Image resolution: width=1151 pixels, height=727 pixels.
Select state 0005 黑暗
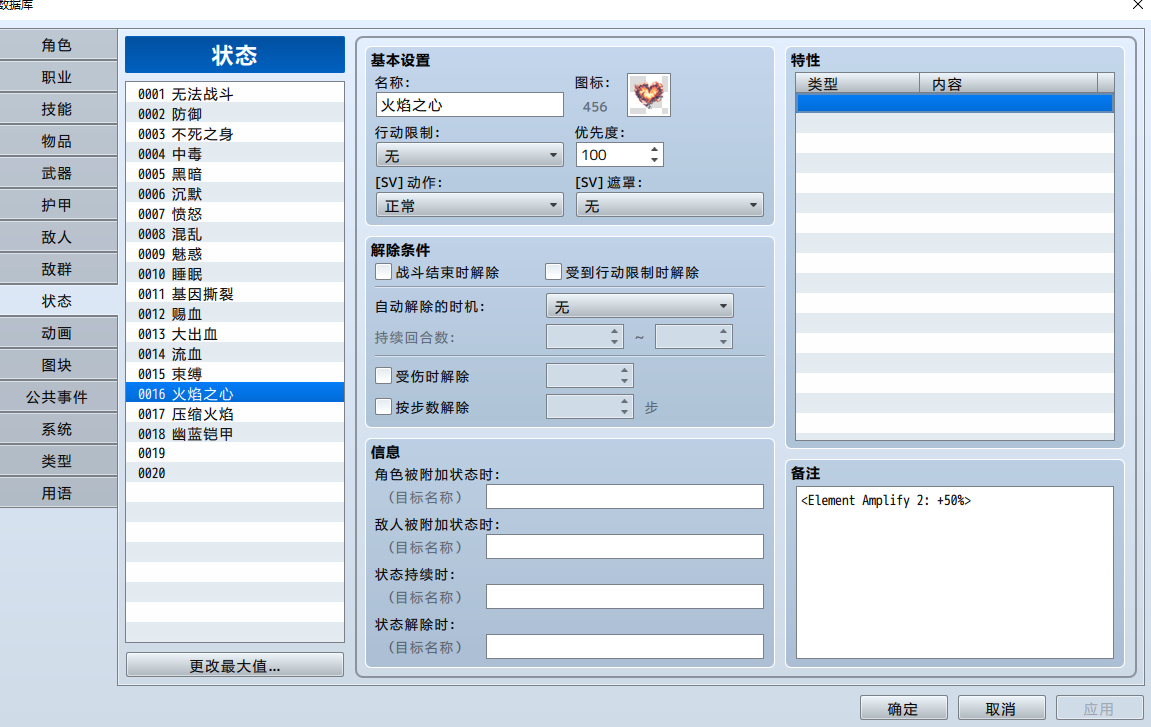point(234,174)
